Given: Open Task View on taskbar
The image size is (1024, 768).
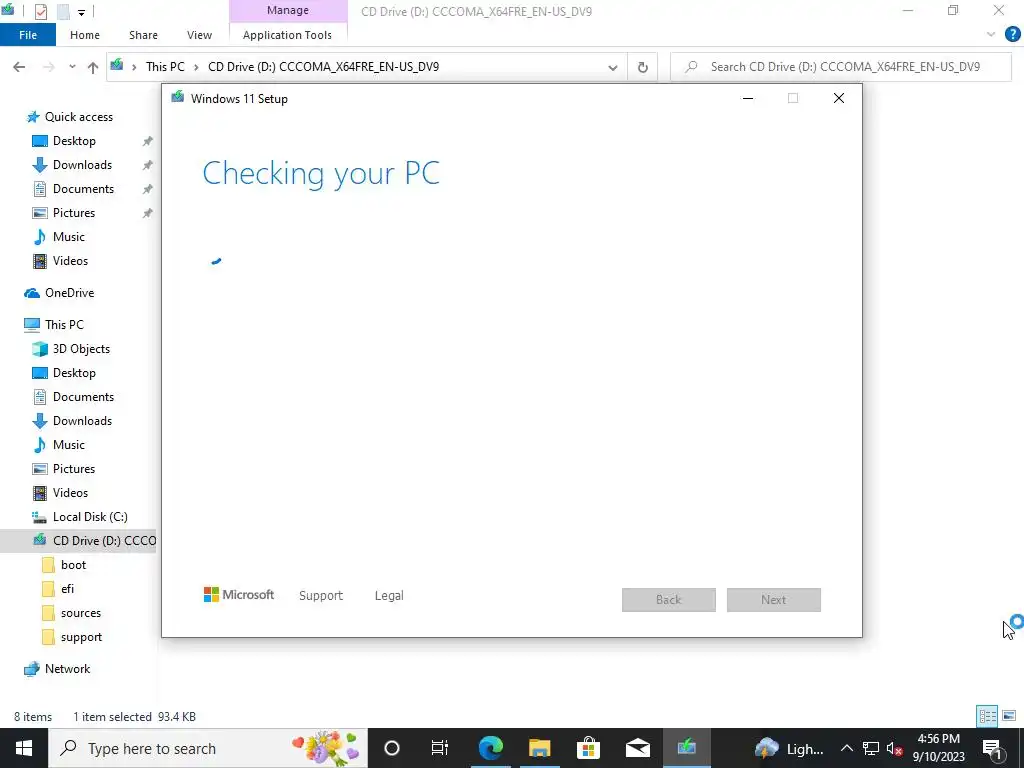Looking at the screenshot, I should 440,748.
